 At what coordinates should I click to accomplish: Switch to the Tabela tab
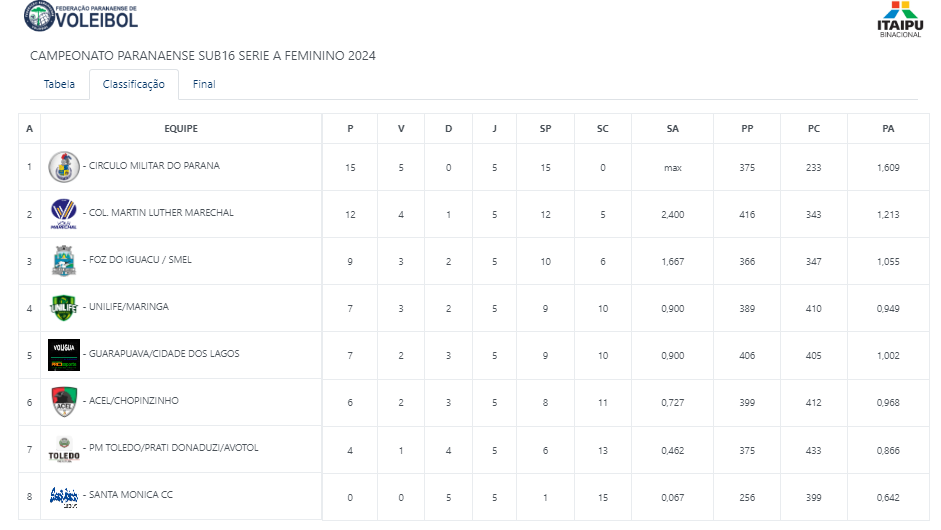pyautogui.click(x=59, y=84)
